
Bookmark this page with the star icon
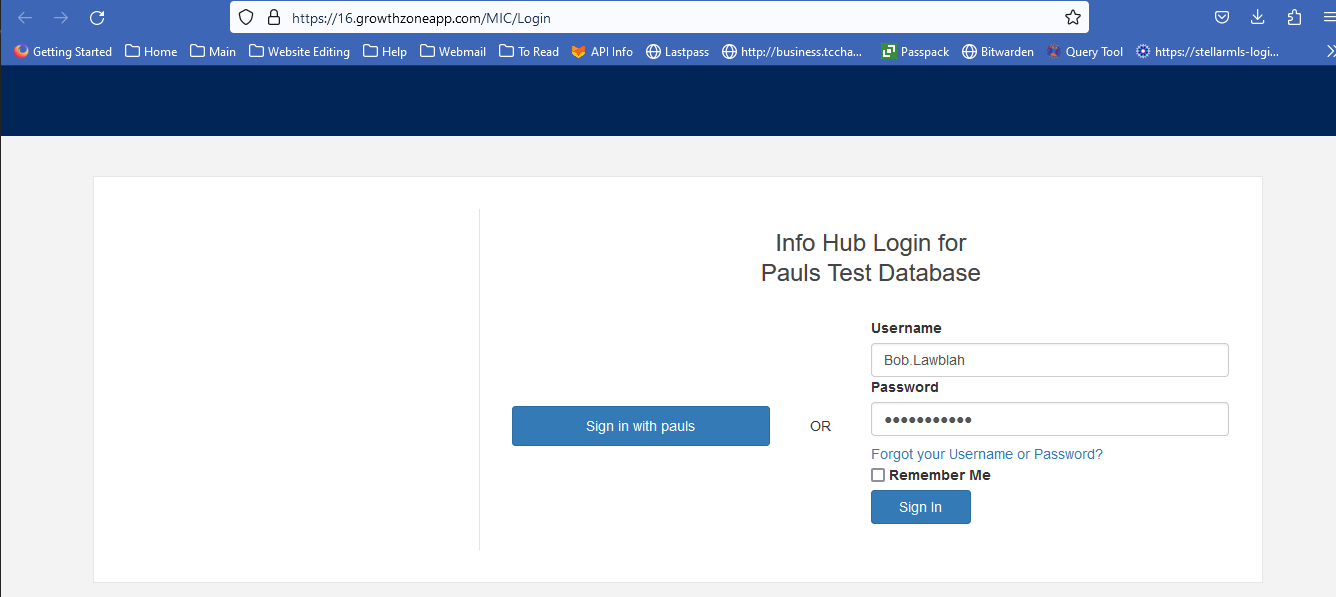point(1072,18)
